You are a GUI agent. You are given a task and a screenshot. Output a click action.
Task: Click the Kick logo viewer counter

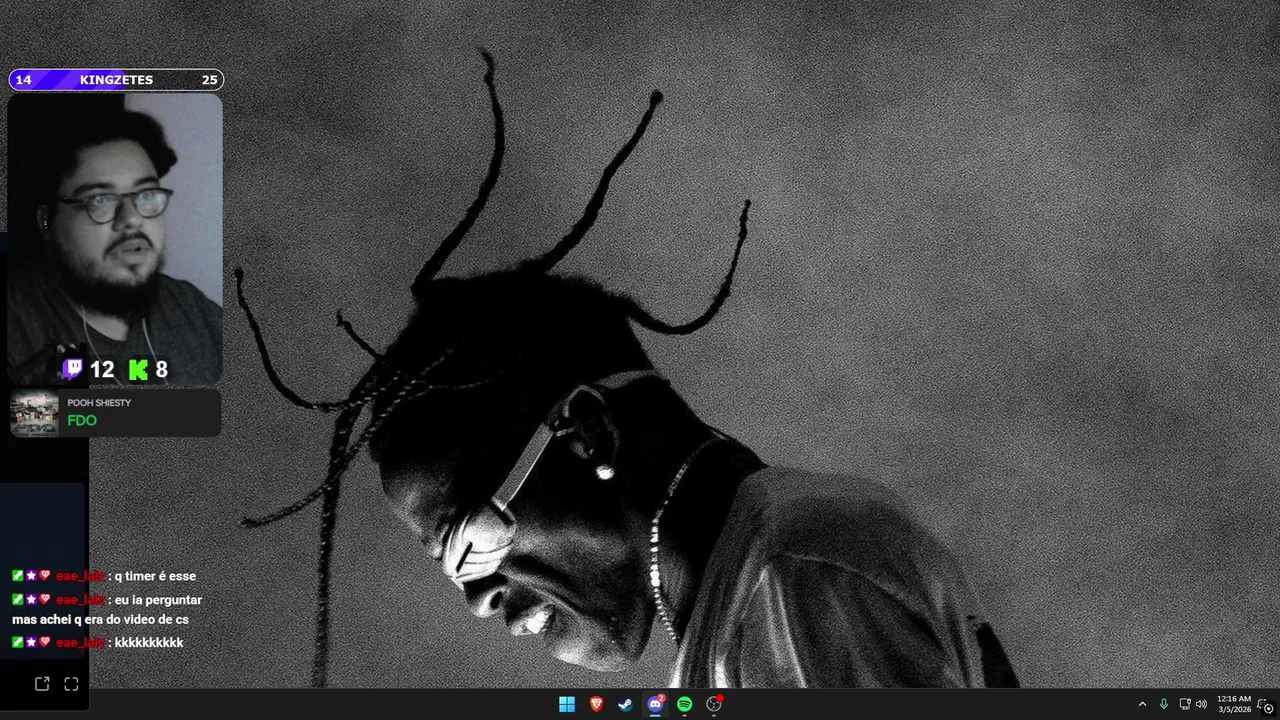point(138,370)
